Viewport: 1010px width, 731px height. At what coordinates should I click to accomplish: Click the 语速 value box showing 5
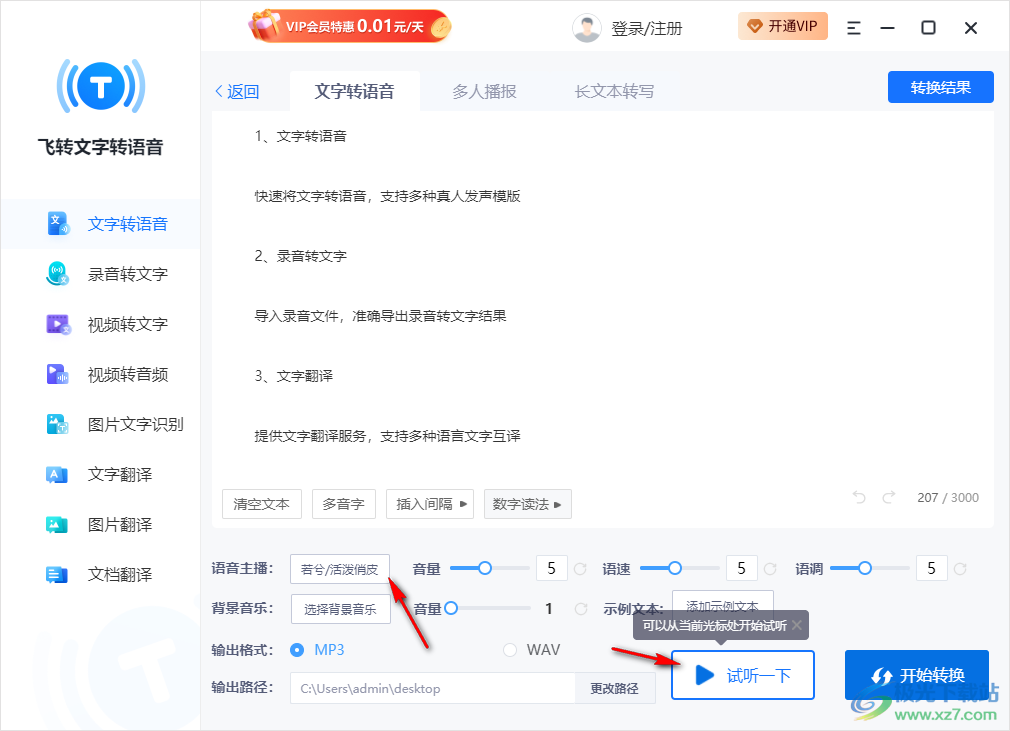[741, 568]
